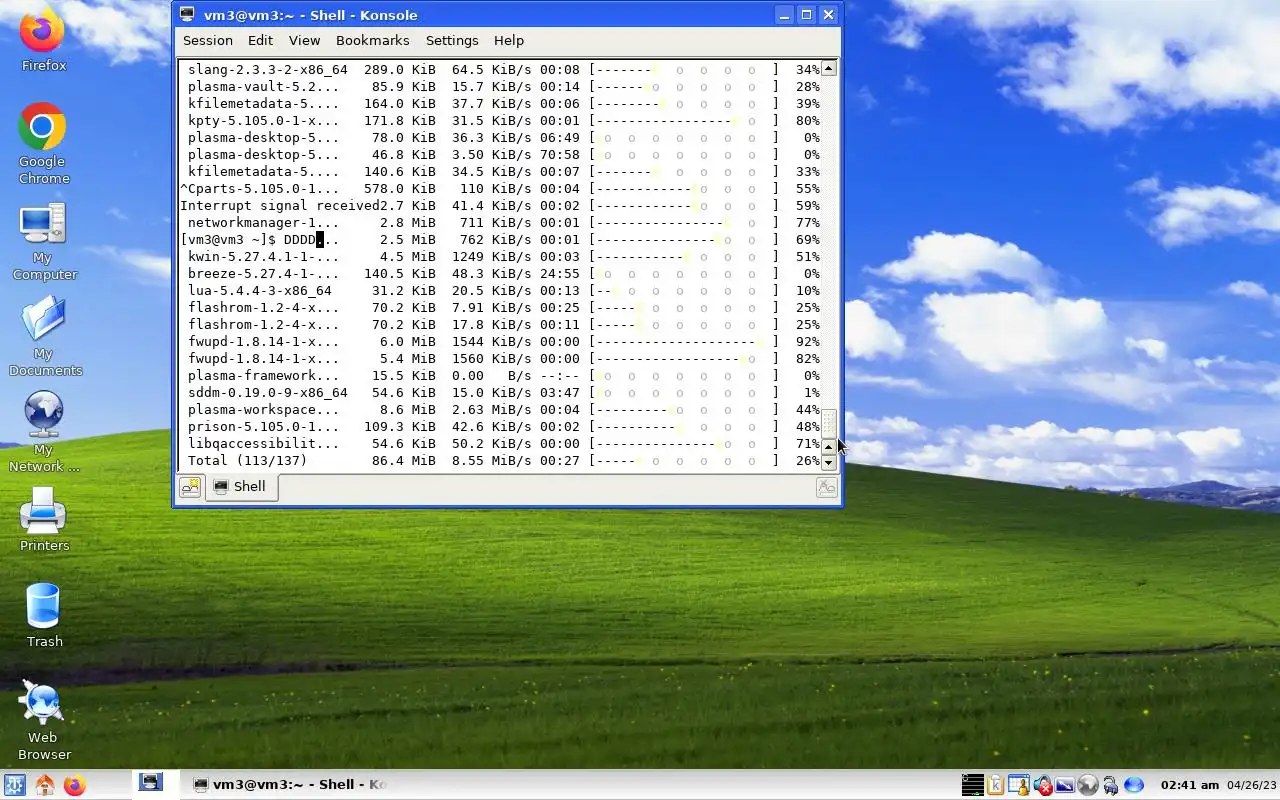Click the 'plasma-framework...' row

(x=500, y=376)
